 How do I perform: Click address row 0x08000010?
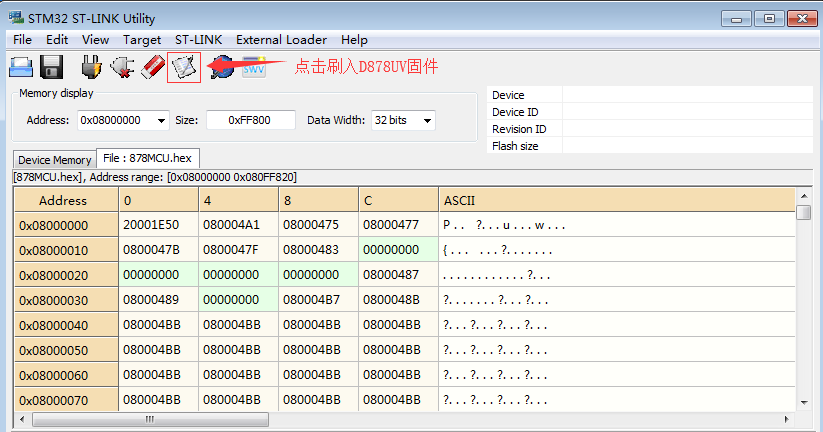66,250
